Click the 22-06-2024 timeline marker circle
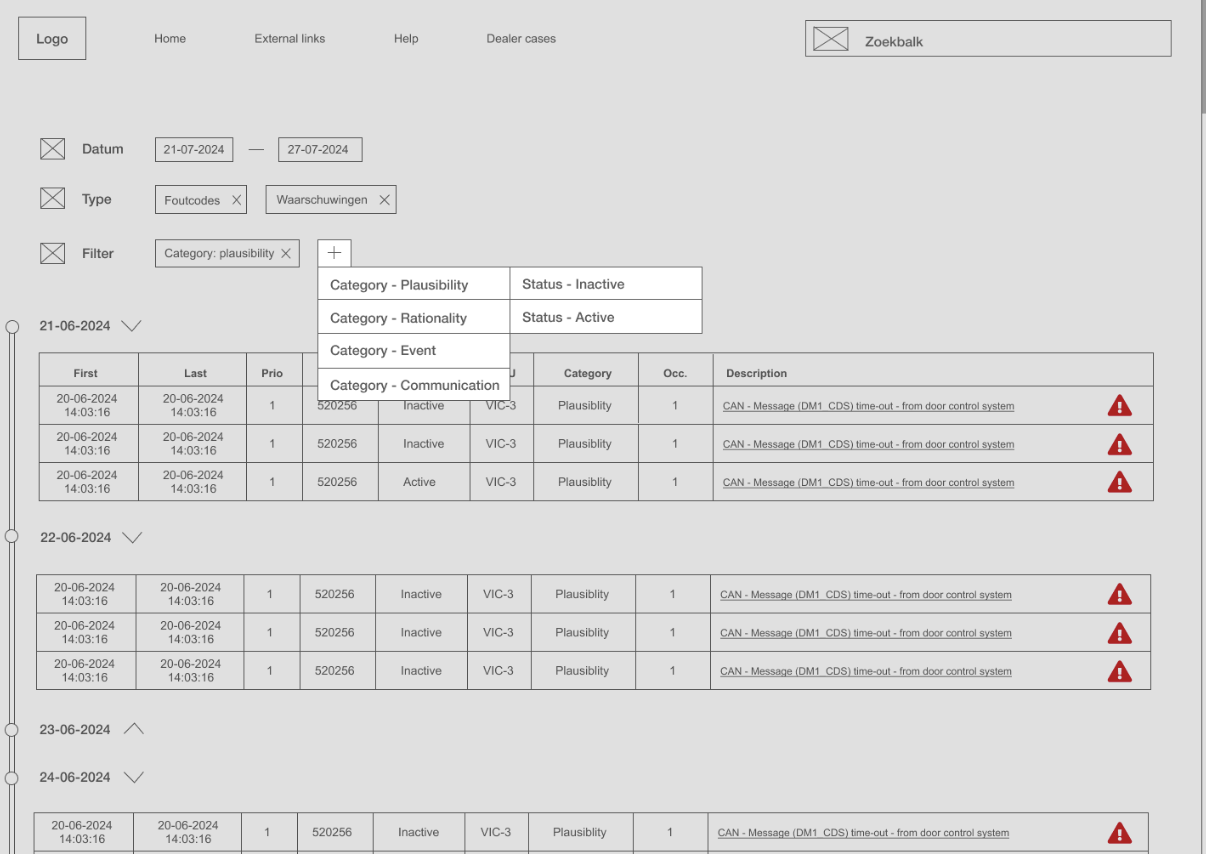The image size is (1206, 854). point(12,537)
